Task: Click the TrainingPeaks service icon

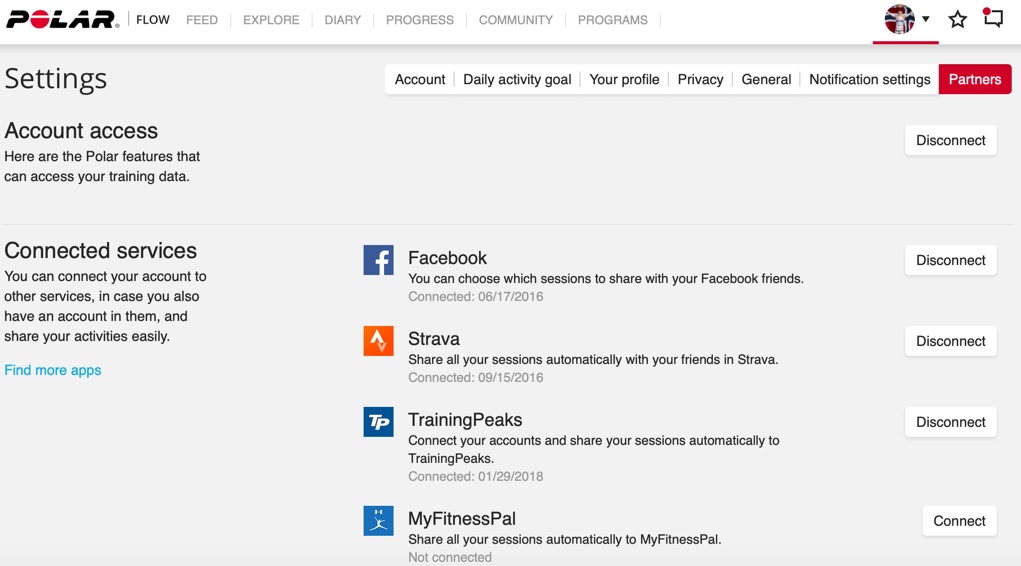Action: coord(378,422)
